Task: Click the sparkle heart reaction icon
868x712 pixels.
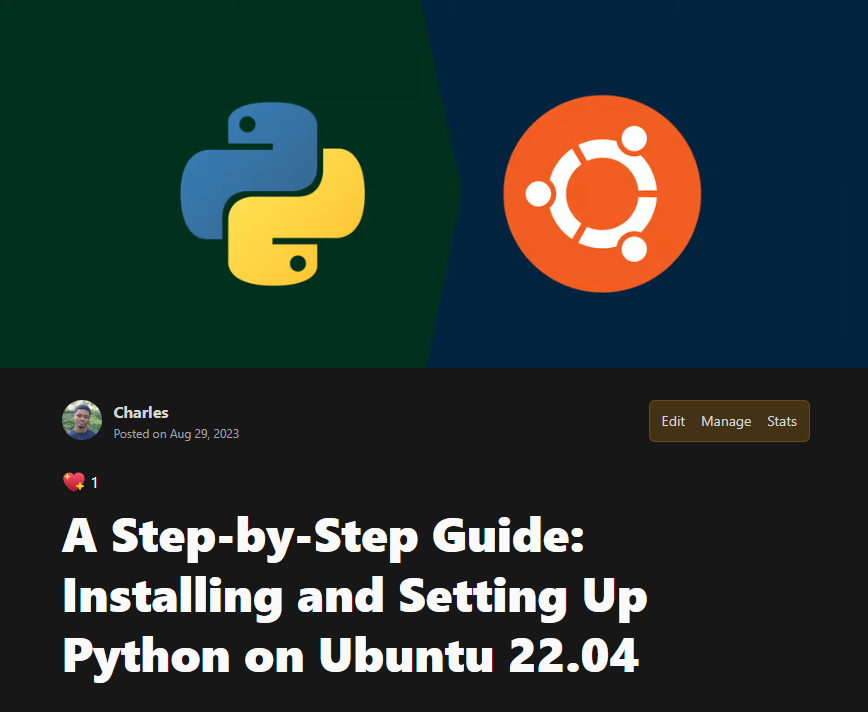Action: 74,482
